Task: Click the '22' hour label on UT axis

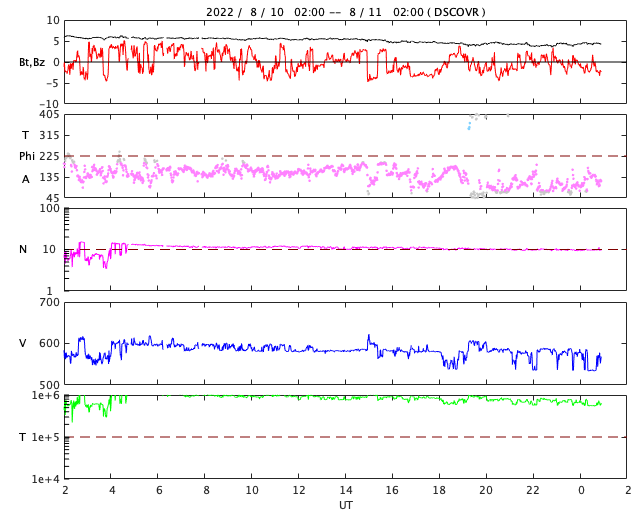Action: pos(533,490)
